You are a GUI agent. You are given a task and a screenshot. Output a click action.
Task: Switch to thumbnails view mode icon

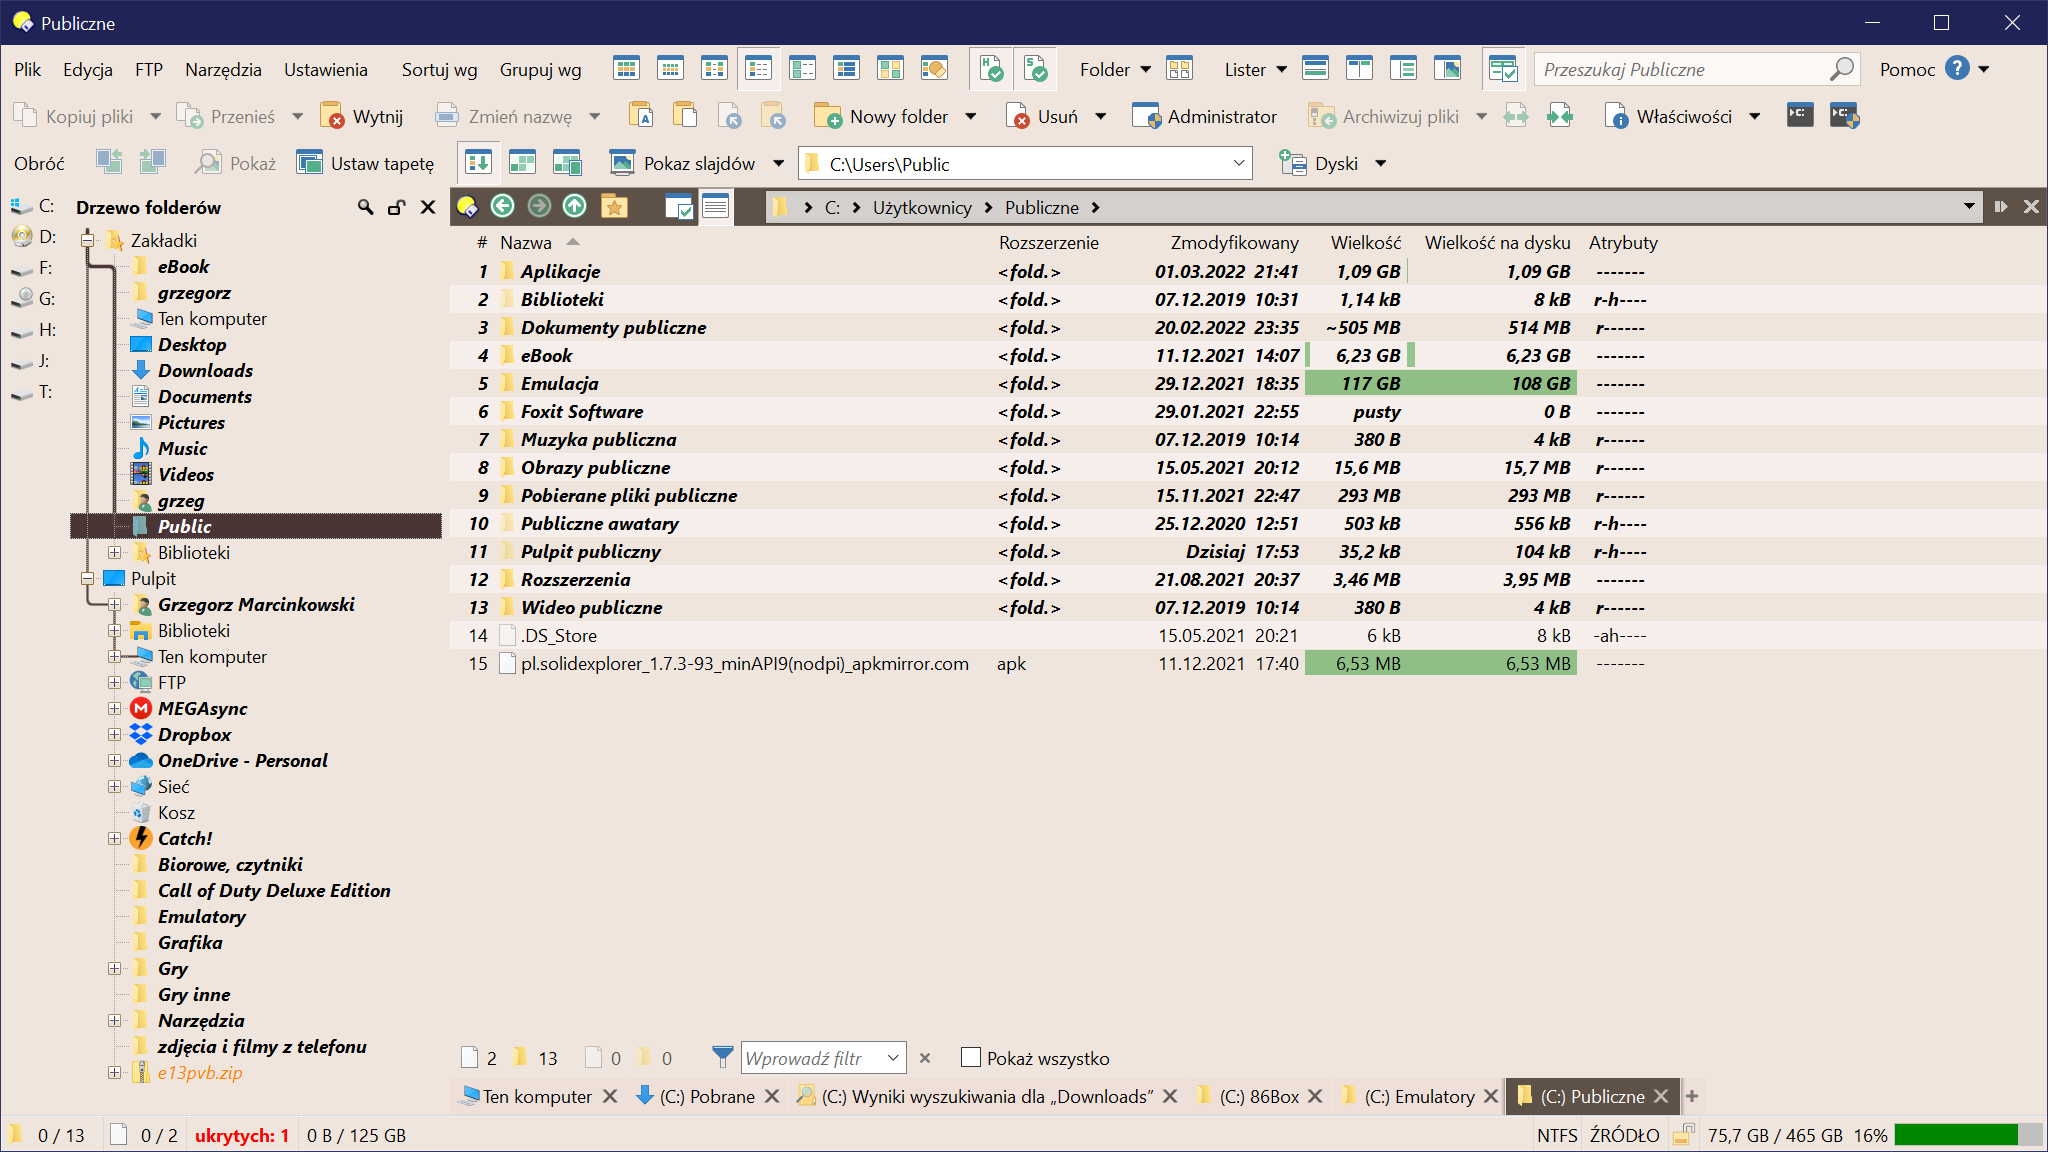890,69
